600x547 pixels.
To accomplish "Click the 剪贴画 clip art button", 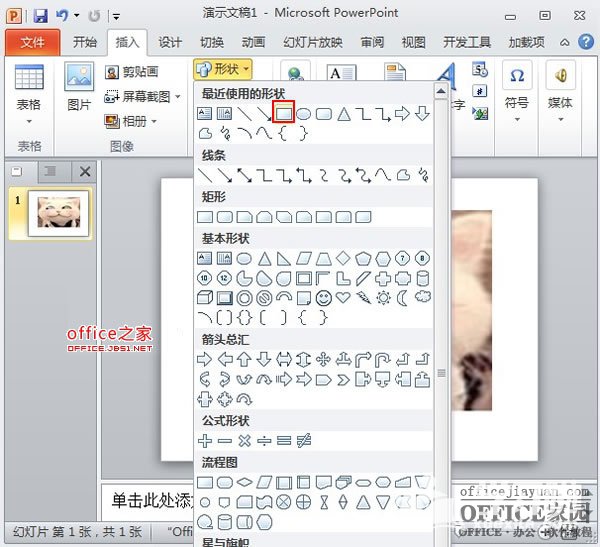I will point(132,72).
